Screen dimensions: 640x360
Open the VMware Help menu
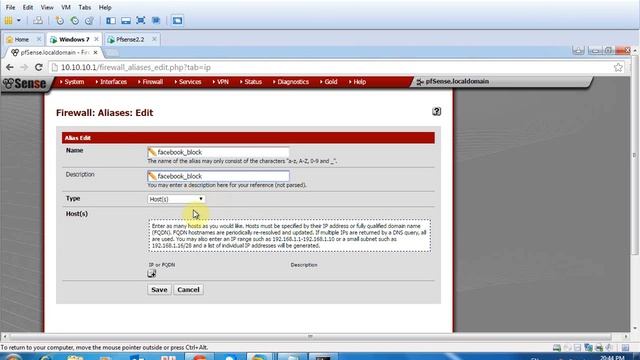click(105, 7)
